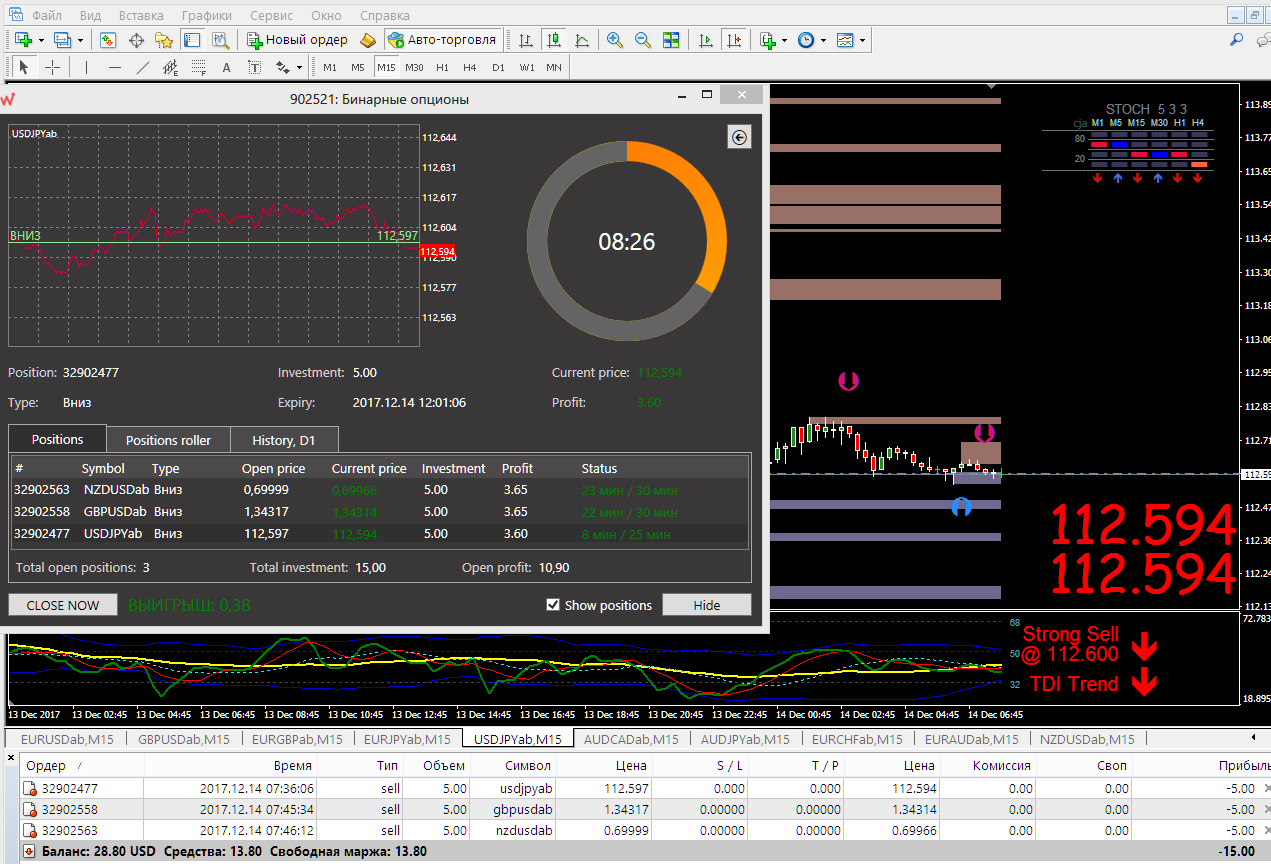Open the Strategy Tester icon
Viewport: 1271px width, 864px height.
[220, 40]
